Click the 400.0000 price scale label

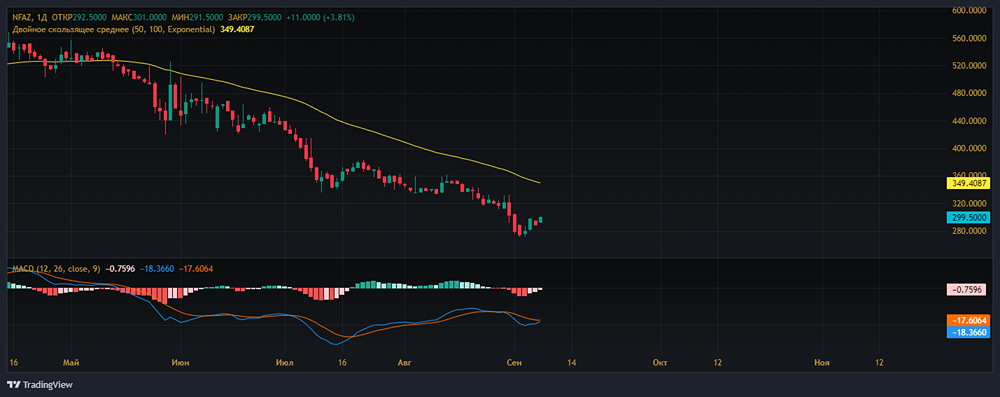tap(970, 148)
